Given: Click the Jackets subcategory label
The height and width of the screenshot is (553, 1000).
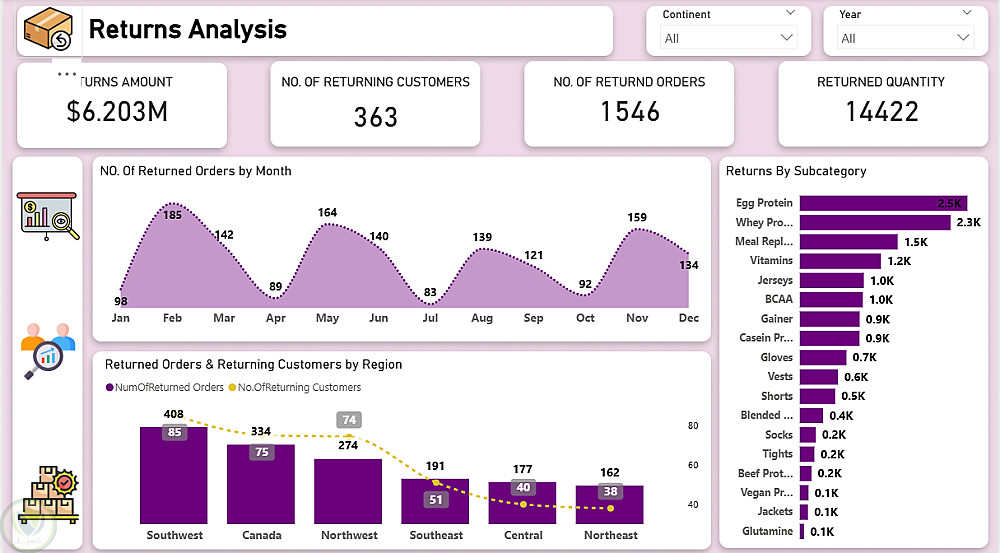Looking at the screenshot, I should pos(775,512).
